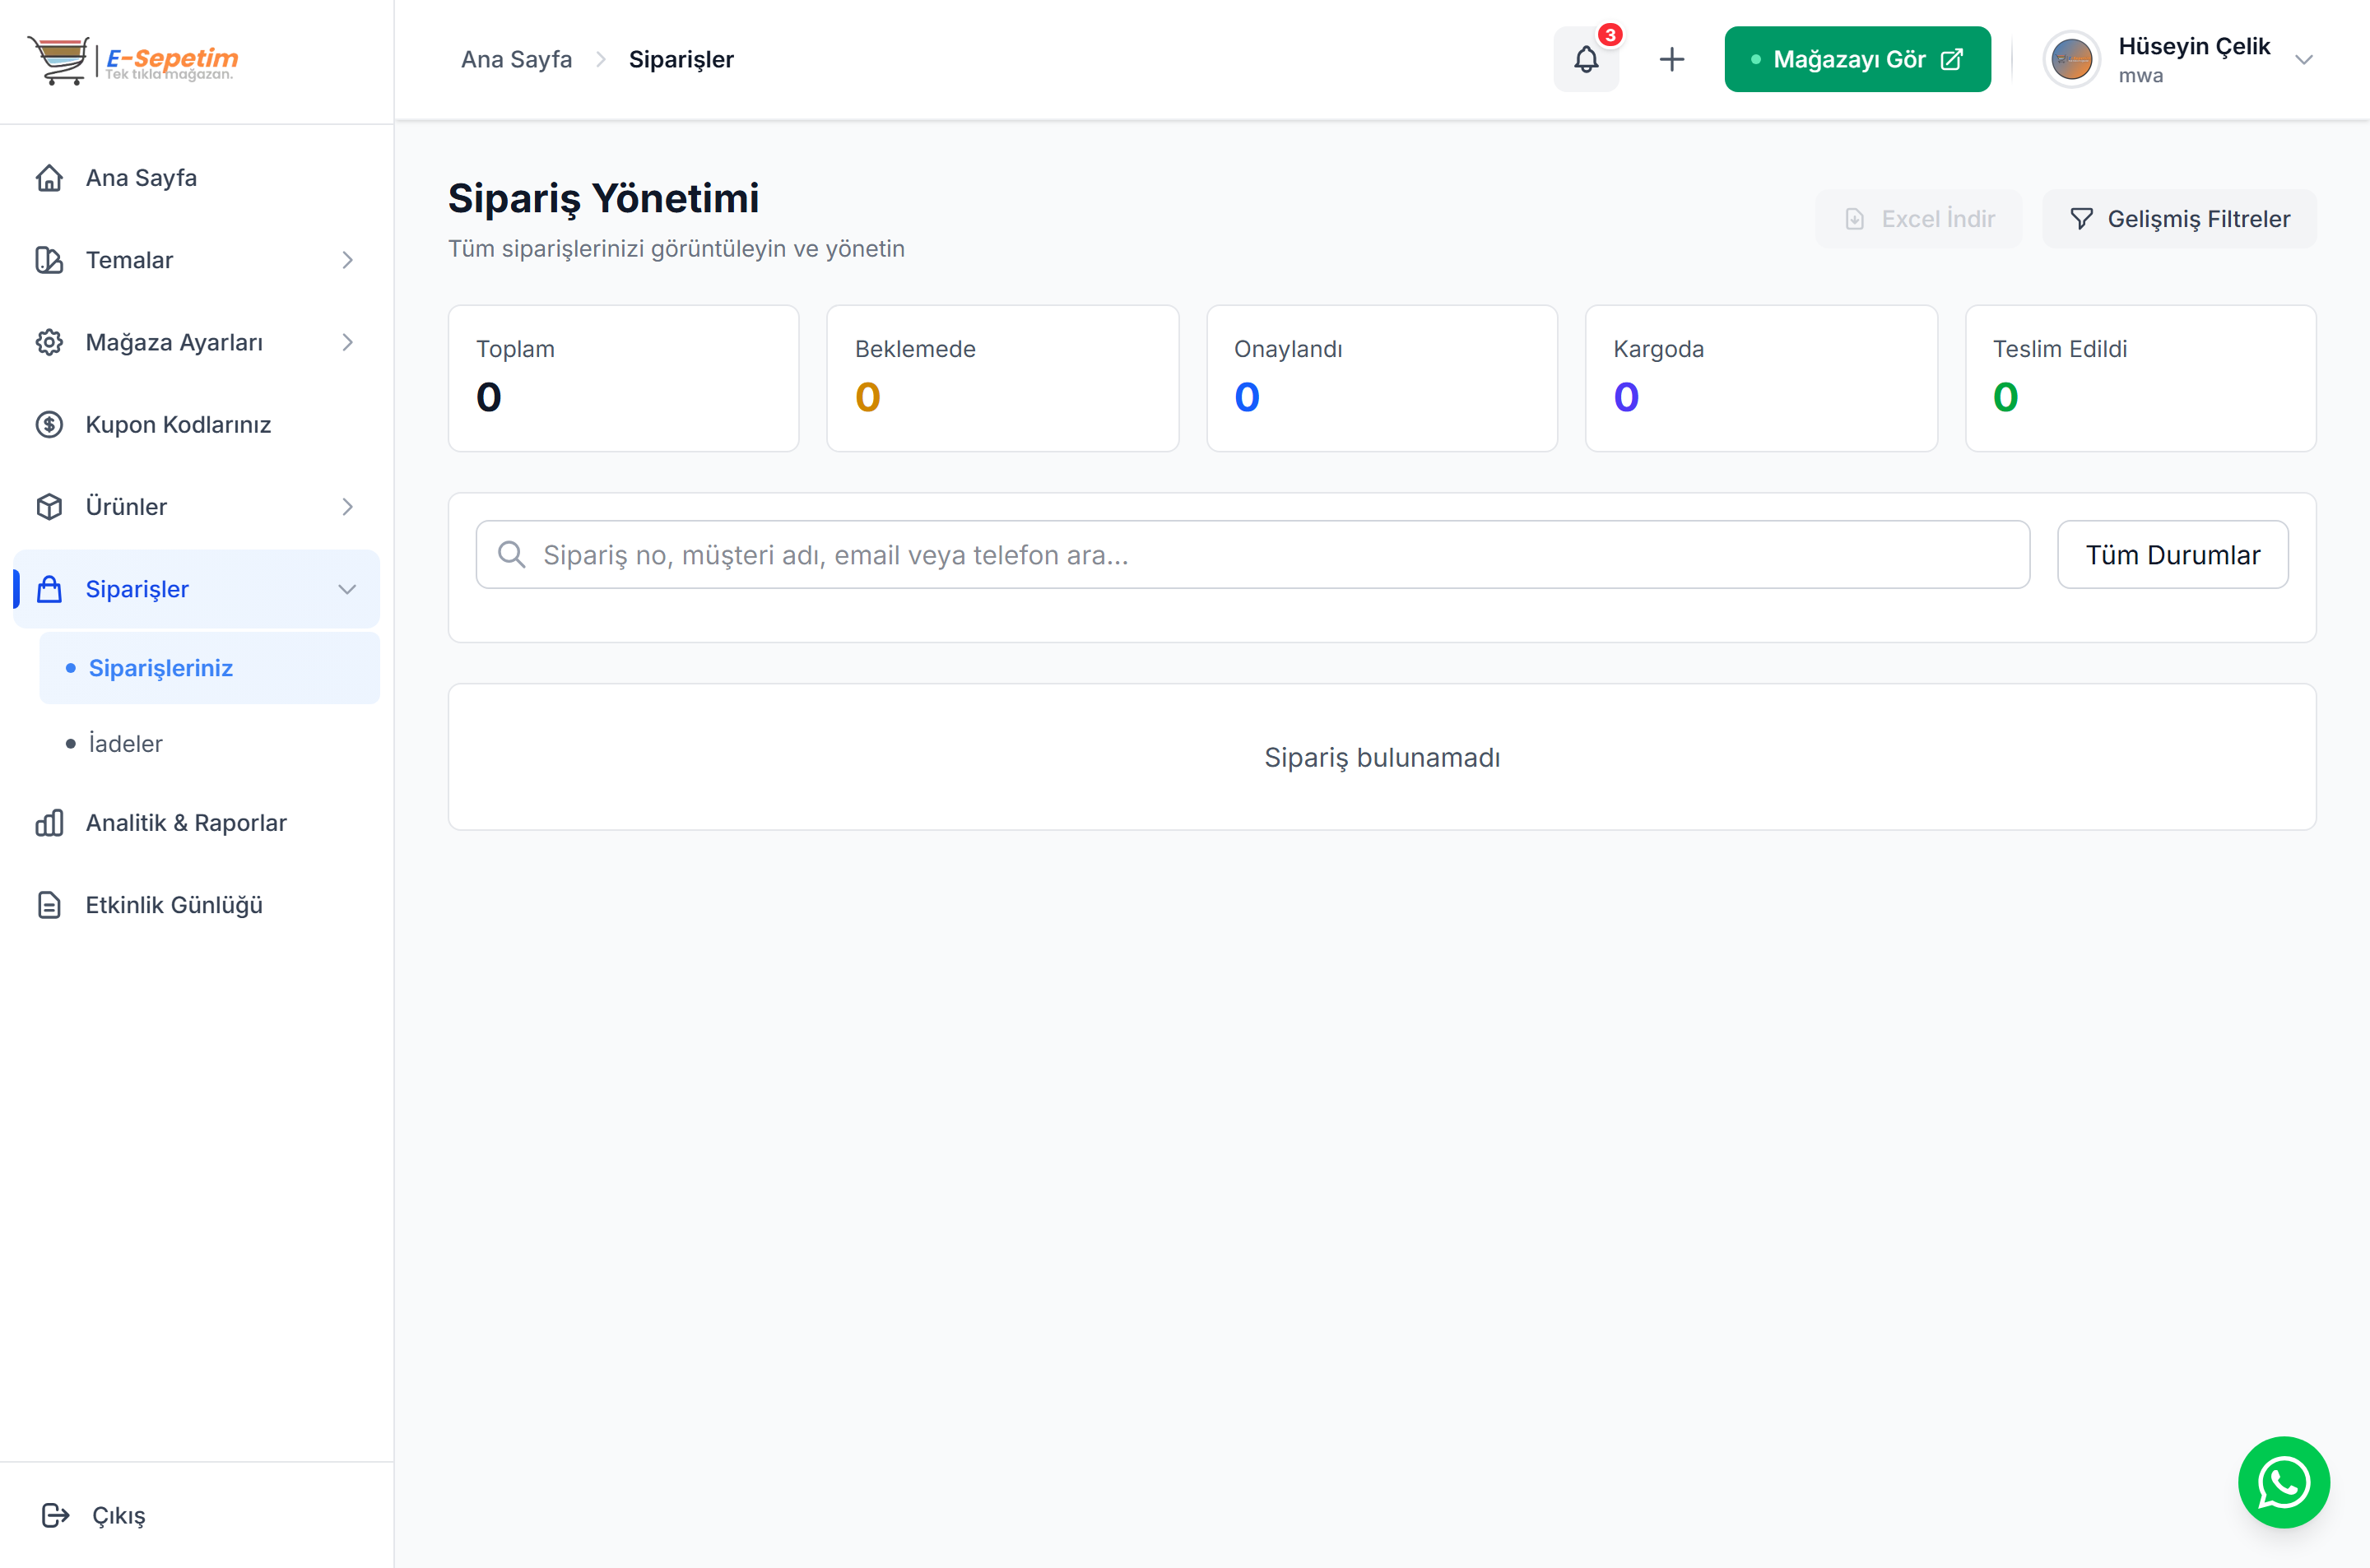Screen dimensions: 2370x1568
Task: Open the user account dropdown arrow
Action: point(2303,60)
